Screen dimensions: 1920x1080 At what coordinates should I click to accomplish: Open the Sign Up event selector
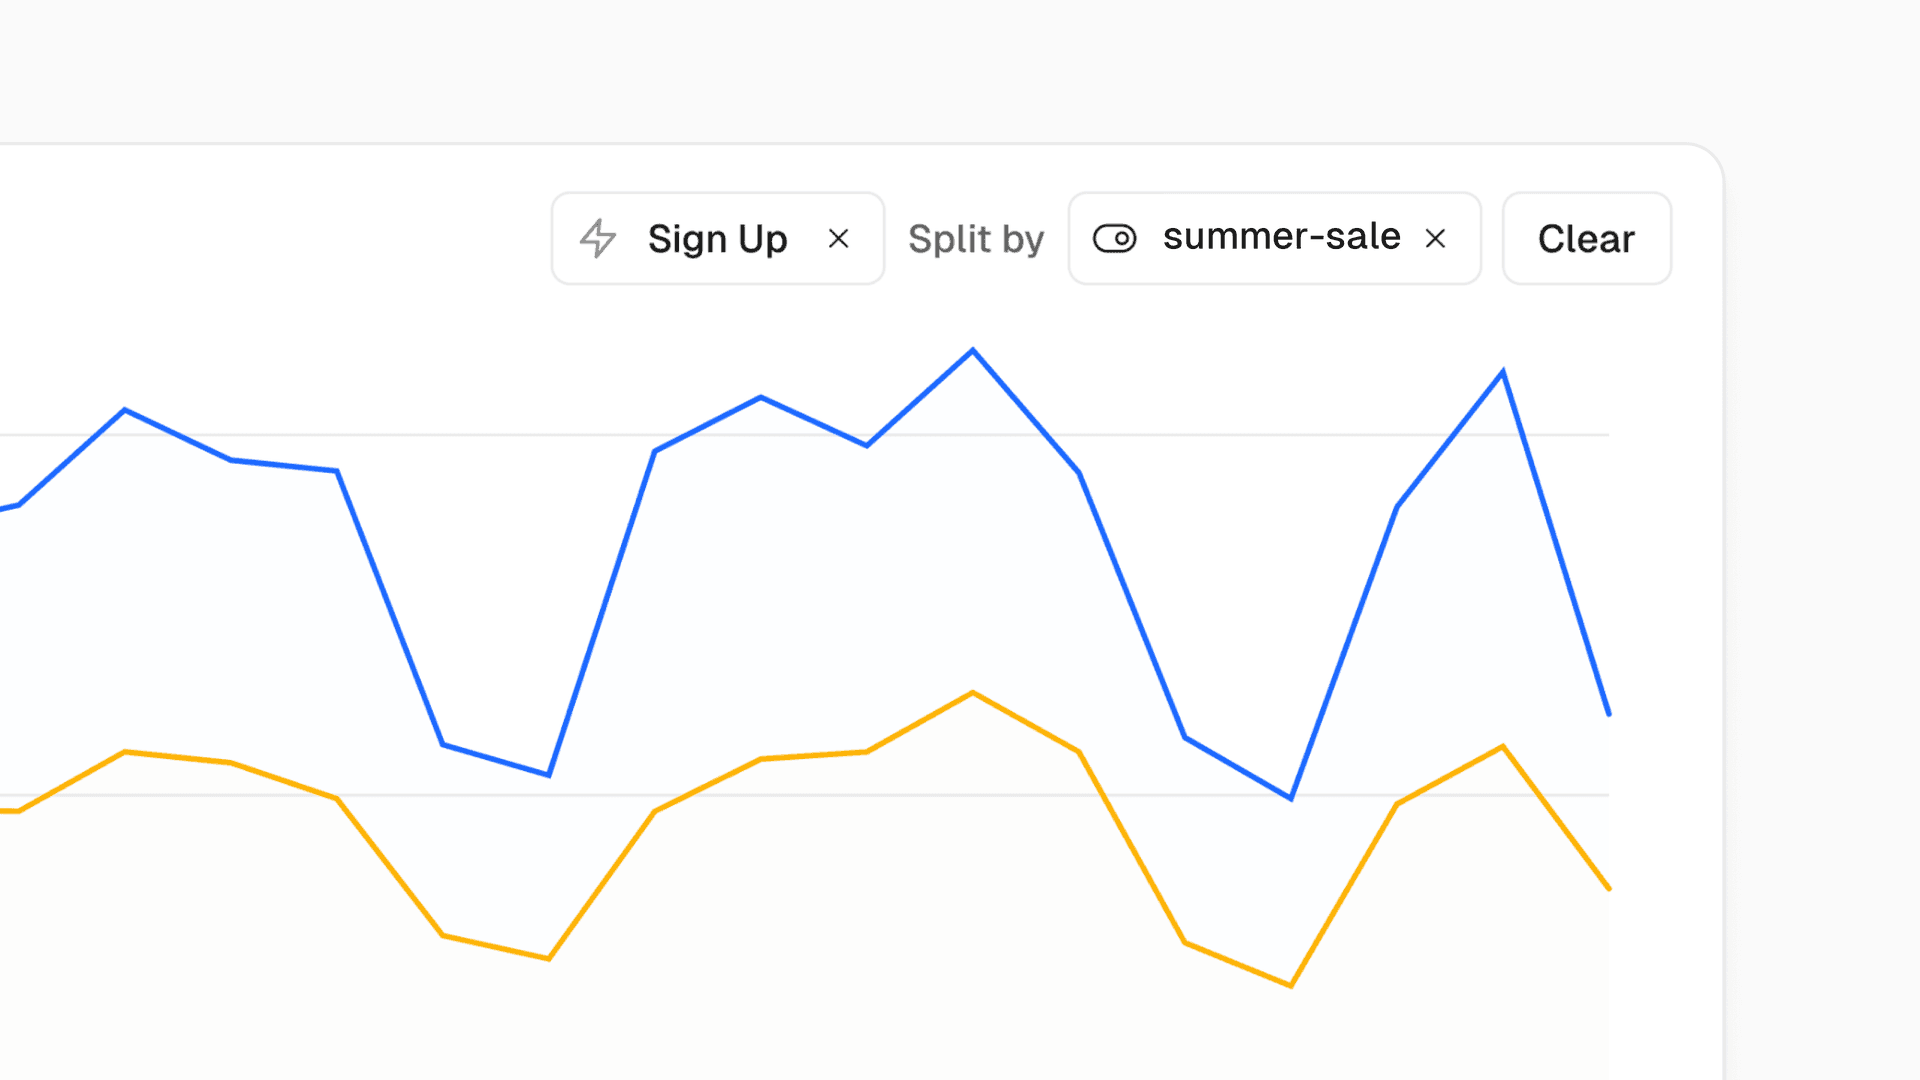click(x=717, y=239)
